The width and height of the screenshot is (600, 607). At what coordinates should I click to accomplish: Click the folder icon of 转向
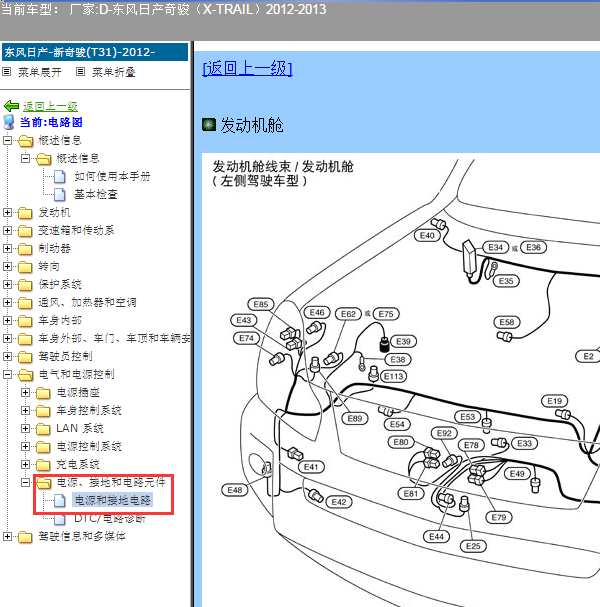[x=25, y=267]
